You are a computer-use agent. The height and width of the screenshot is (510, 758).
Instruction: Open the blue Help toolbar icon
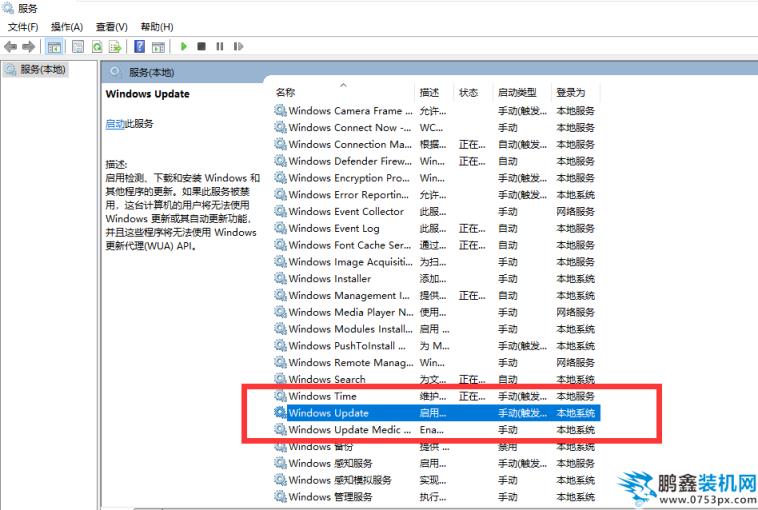pos(140,46)
